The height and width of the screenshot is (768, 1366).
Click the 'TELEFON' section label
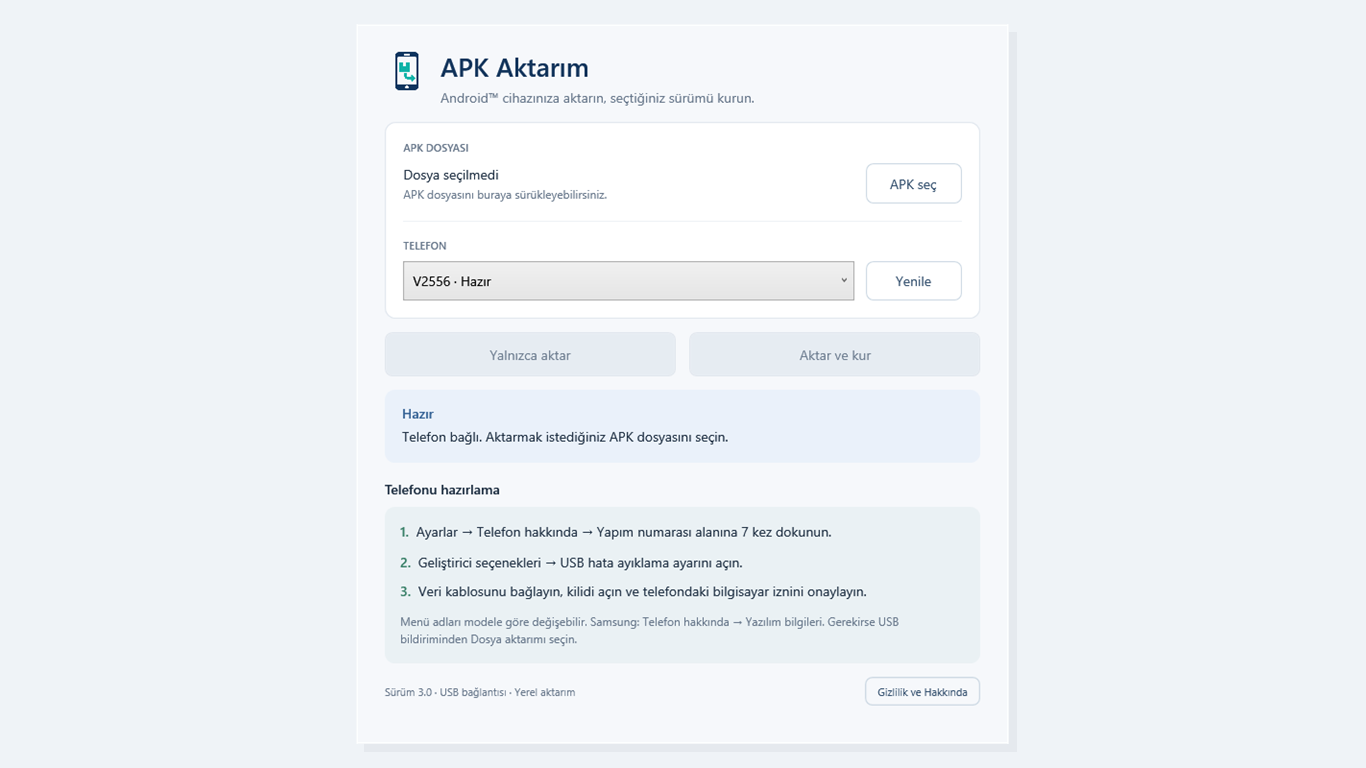(x=425, y=246)
